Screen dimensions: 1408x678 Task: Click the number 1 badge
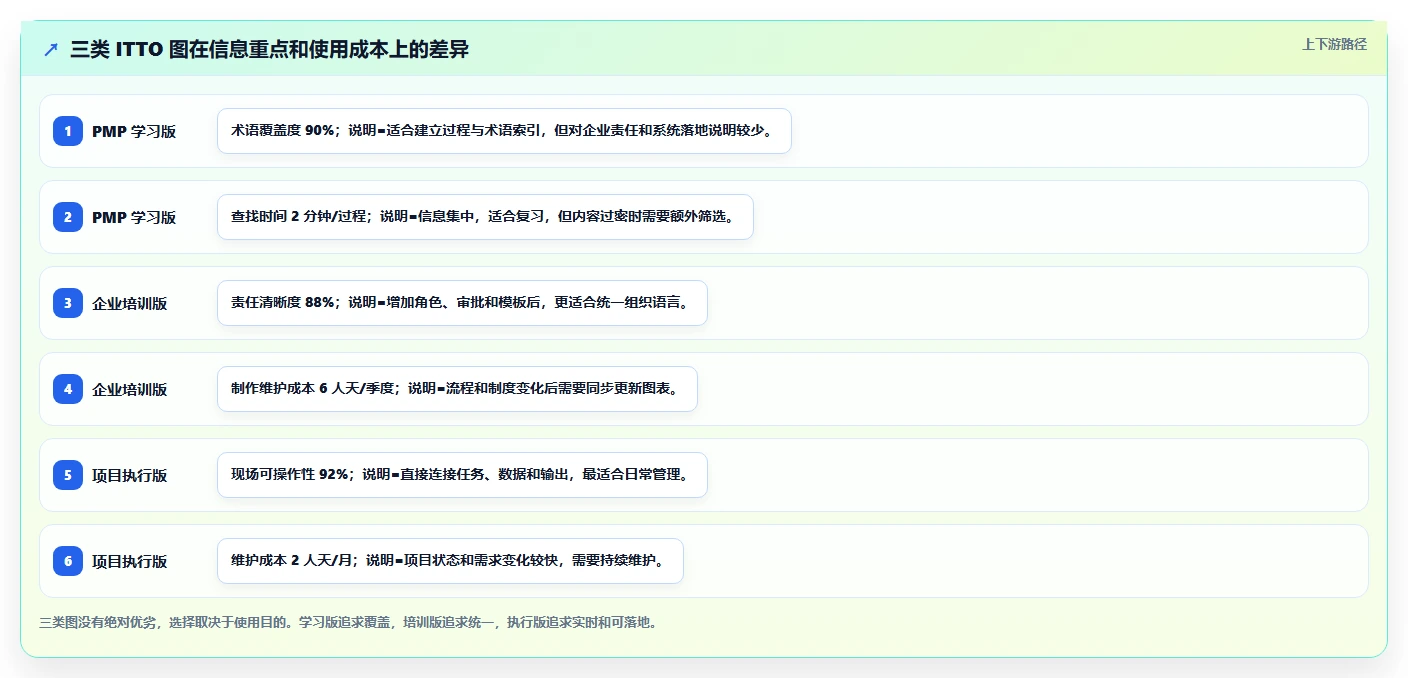(x=68, y=130)
